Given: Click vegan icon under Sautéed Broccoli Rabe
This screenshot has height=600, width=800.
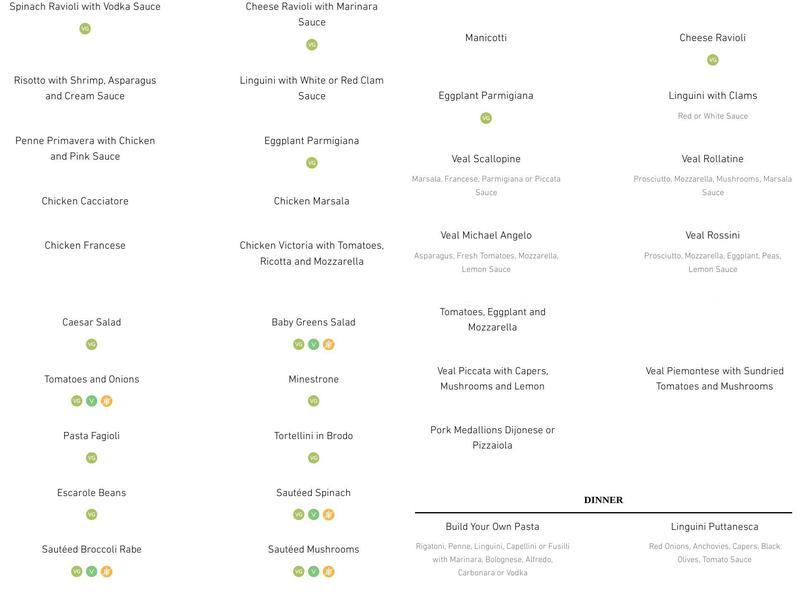Looking at the screenshot, I should (x=91, y=572).
